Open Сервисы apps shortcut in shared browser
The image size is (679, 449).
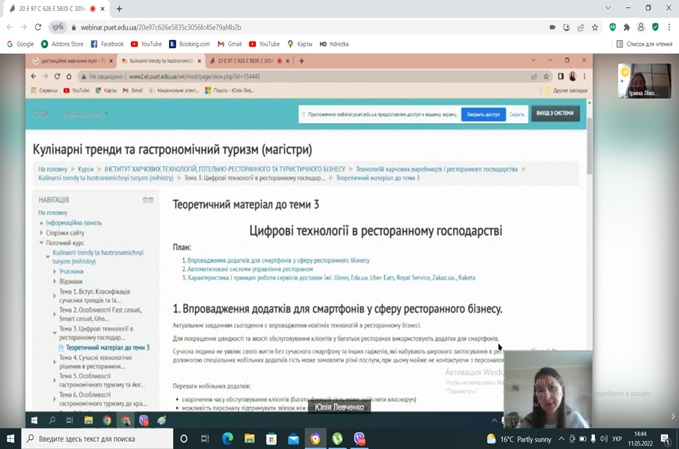pos(44,90)
